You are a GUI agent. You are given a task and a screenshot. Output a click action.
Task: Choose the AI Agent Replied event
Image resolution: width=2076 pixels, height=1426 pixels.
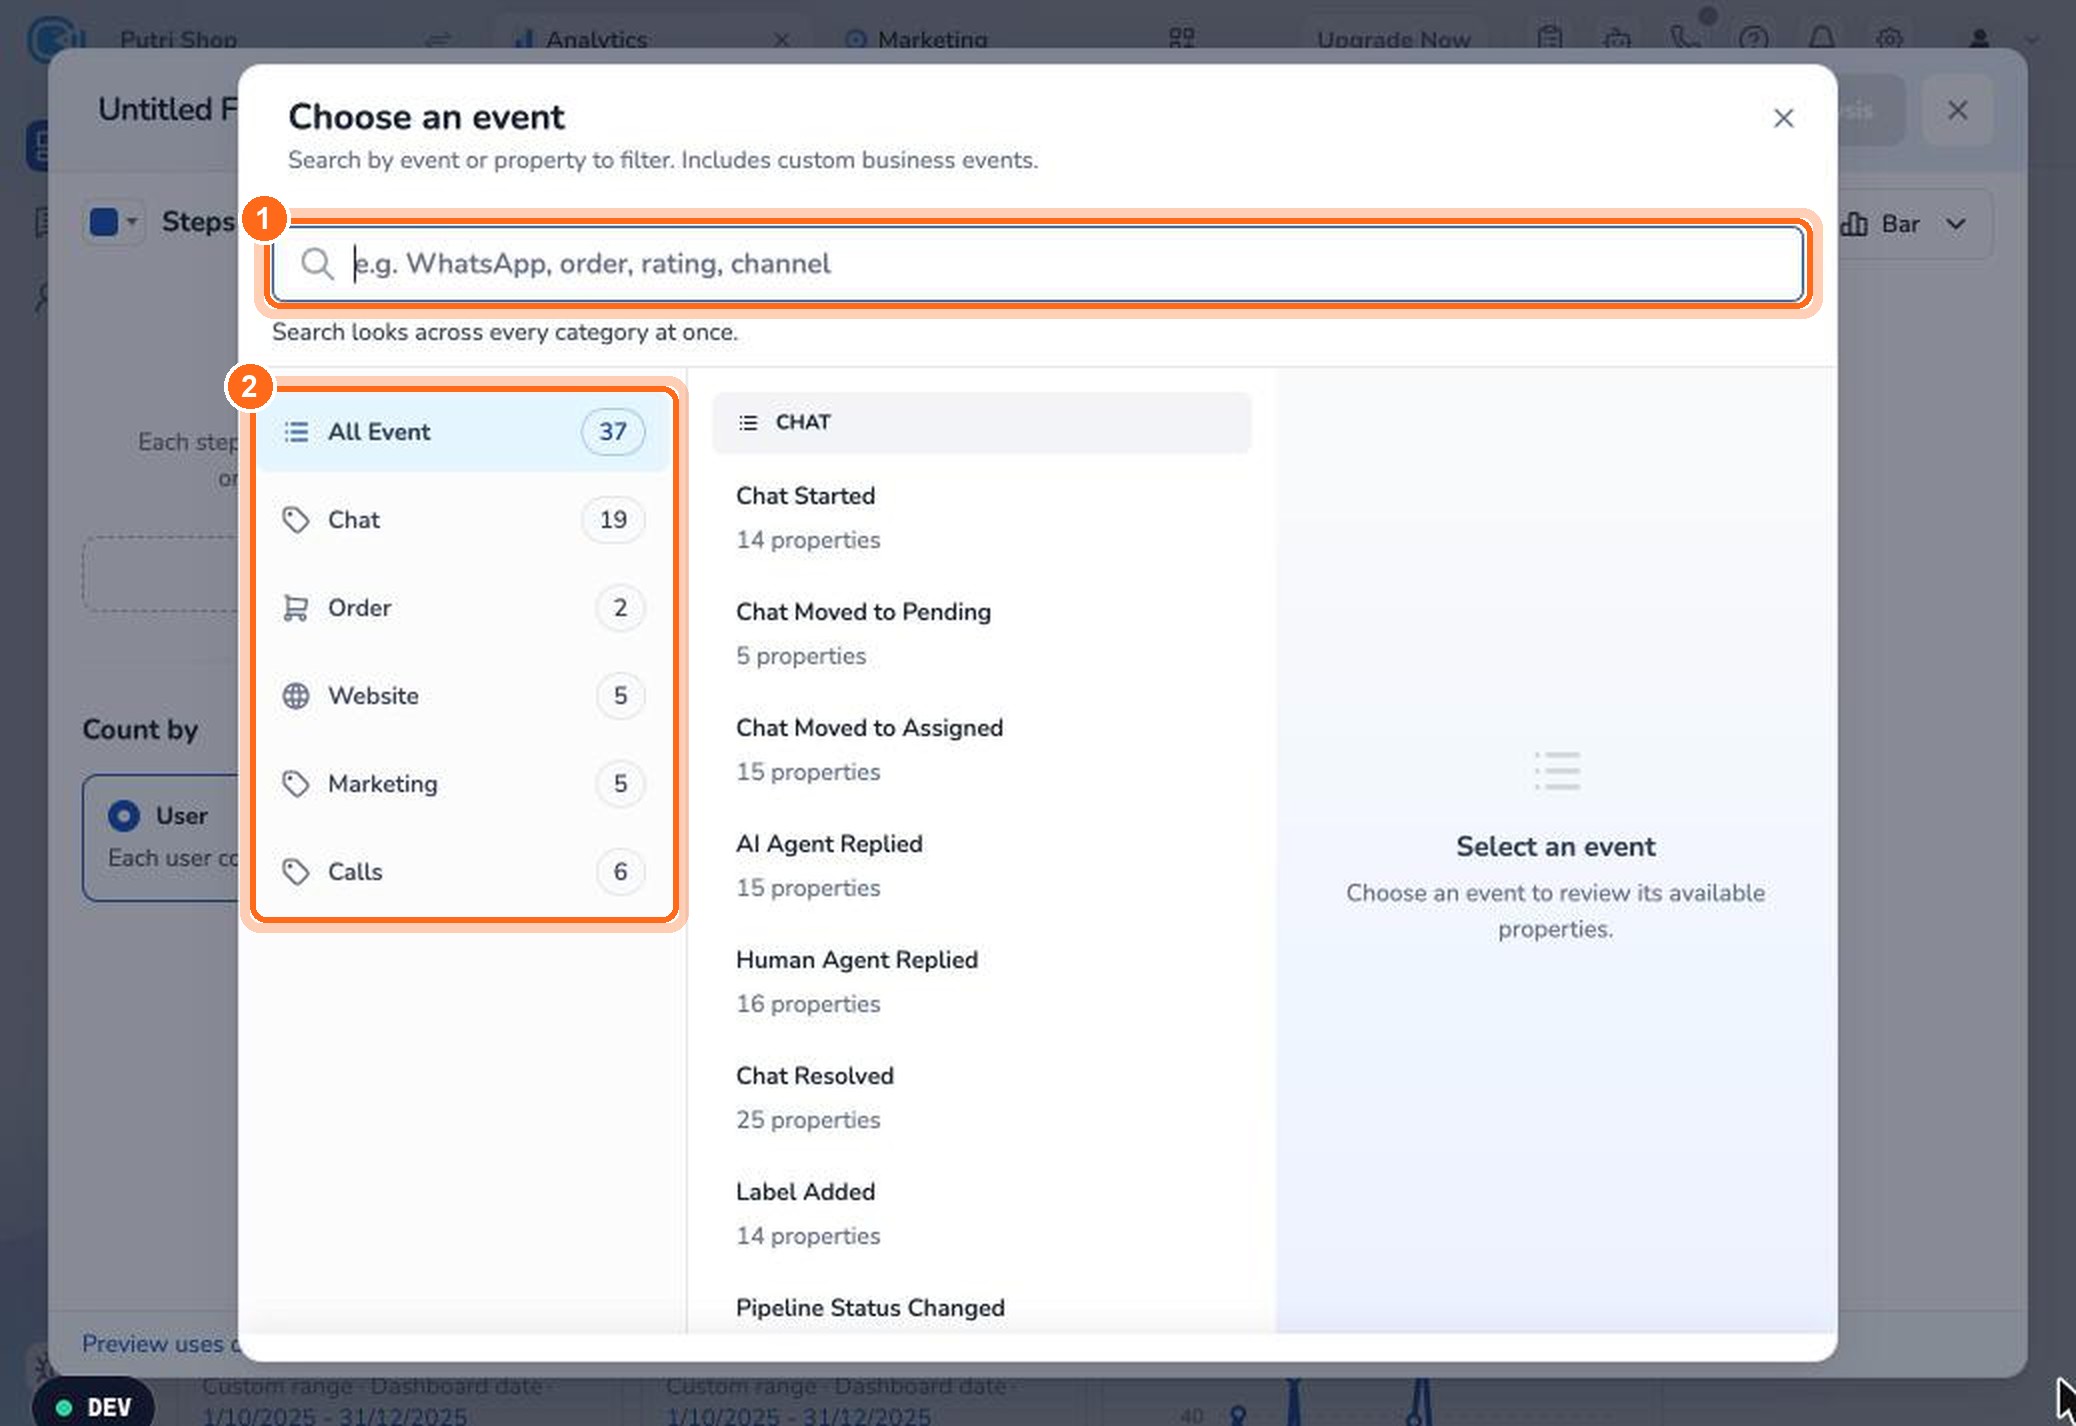(x=981, y=866)
